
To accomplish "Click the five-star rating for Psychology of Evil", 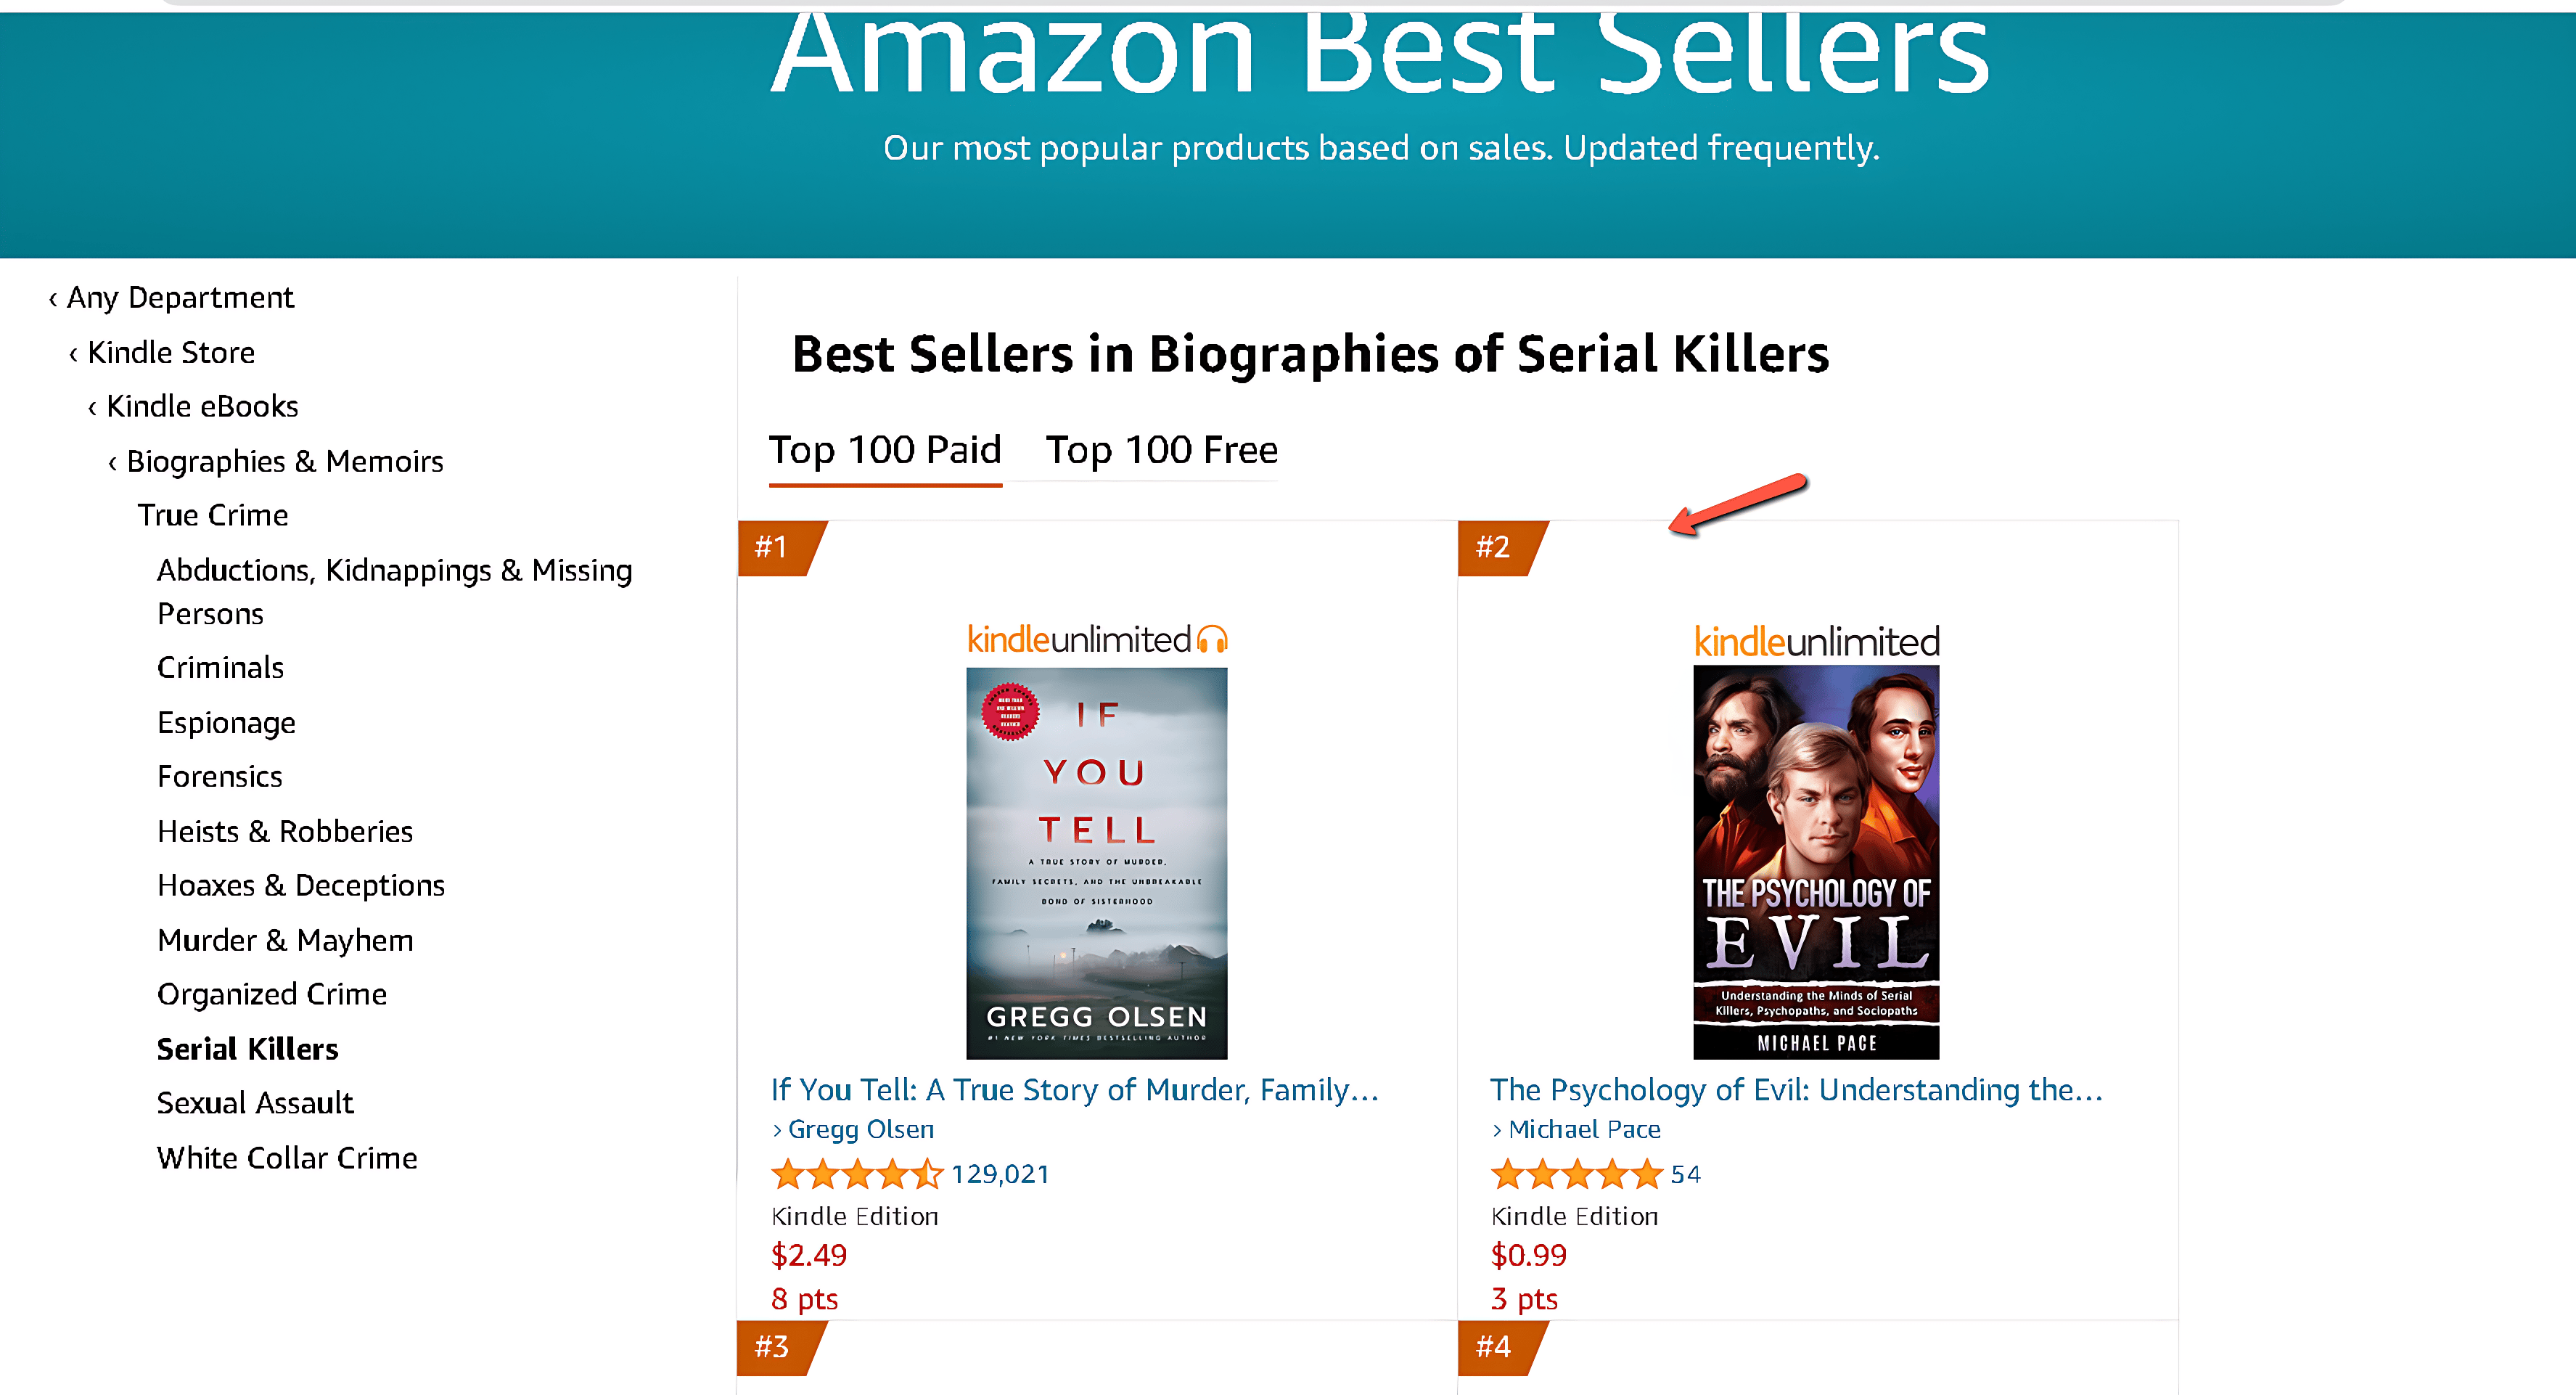I will [1576, 1174].
